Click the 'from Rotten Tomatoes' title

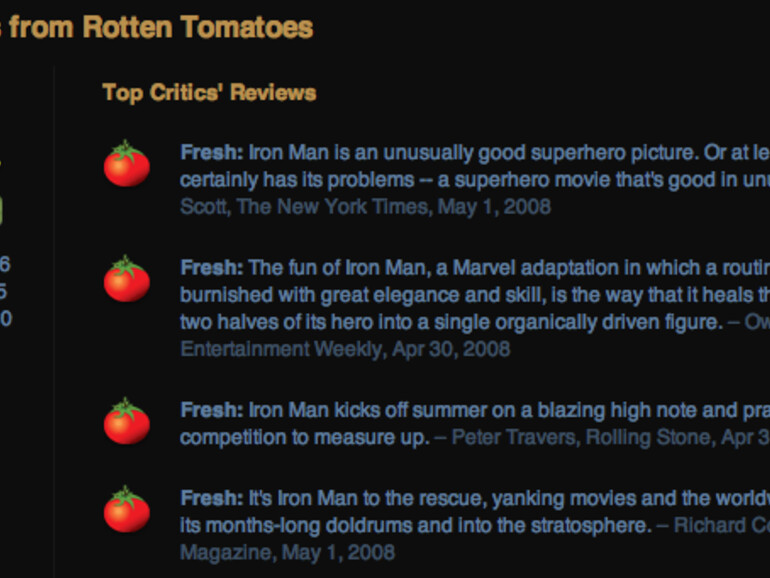click(160, 28)
